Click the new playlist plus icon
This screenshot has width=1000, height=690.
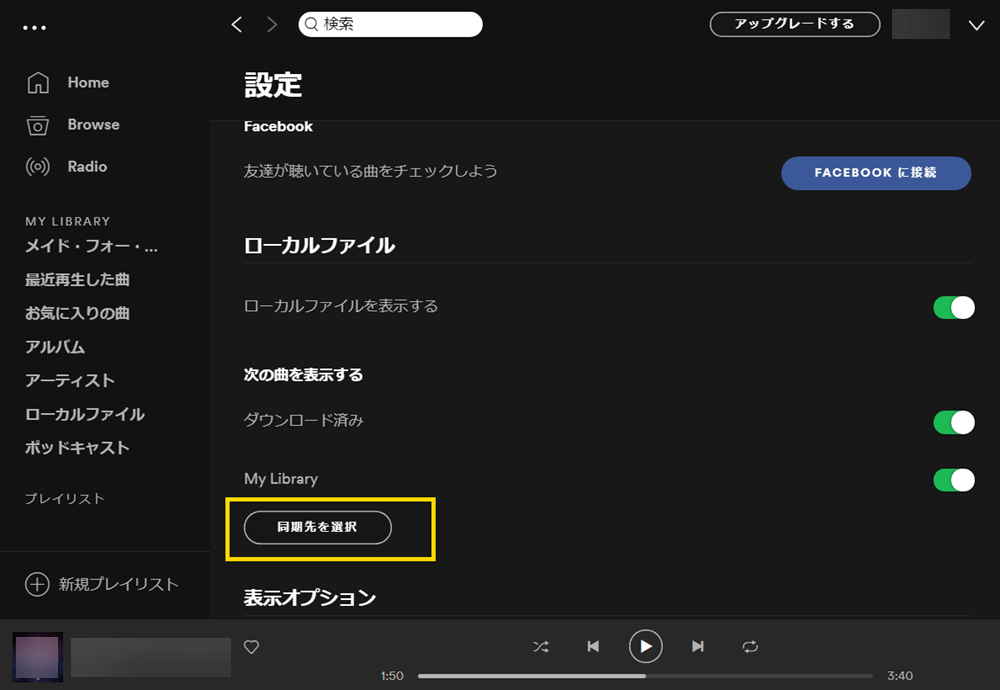pyautogui.click(x=37, y=584)
